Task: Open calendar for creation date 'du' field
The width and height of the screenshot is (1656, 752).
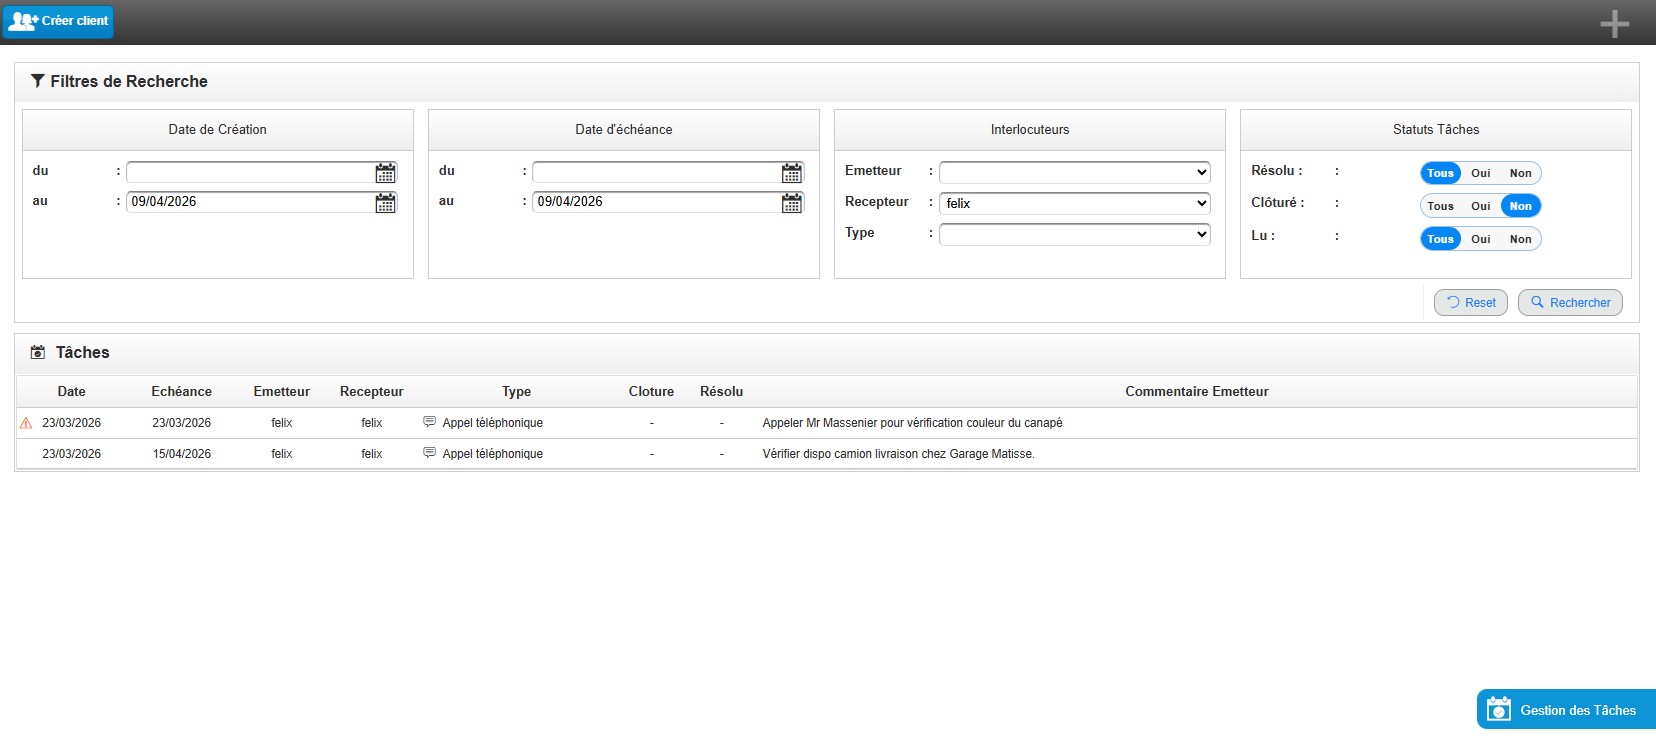Action: click(385, 173)
